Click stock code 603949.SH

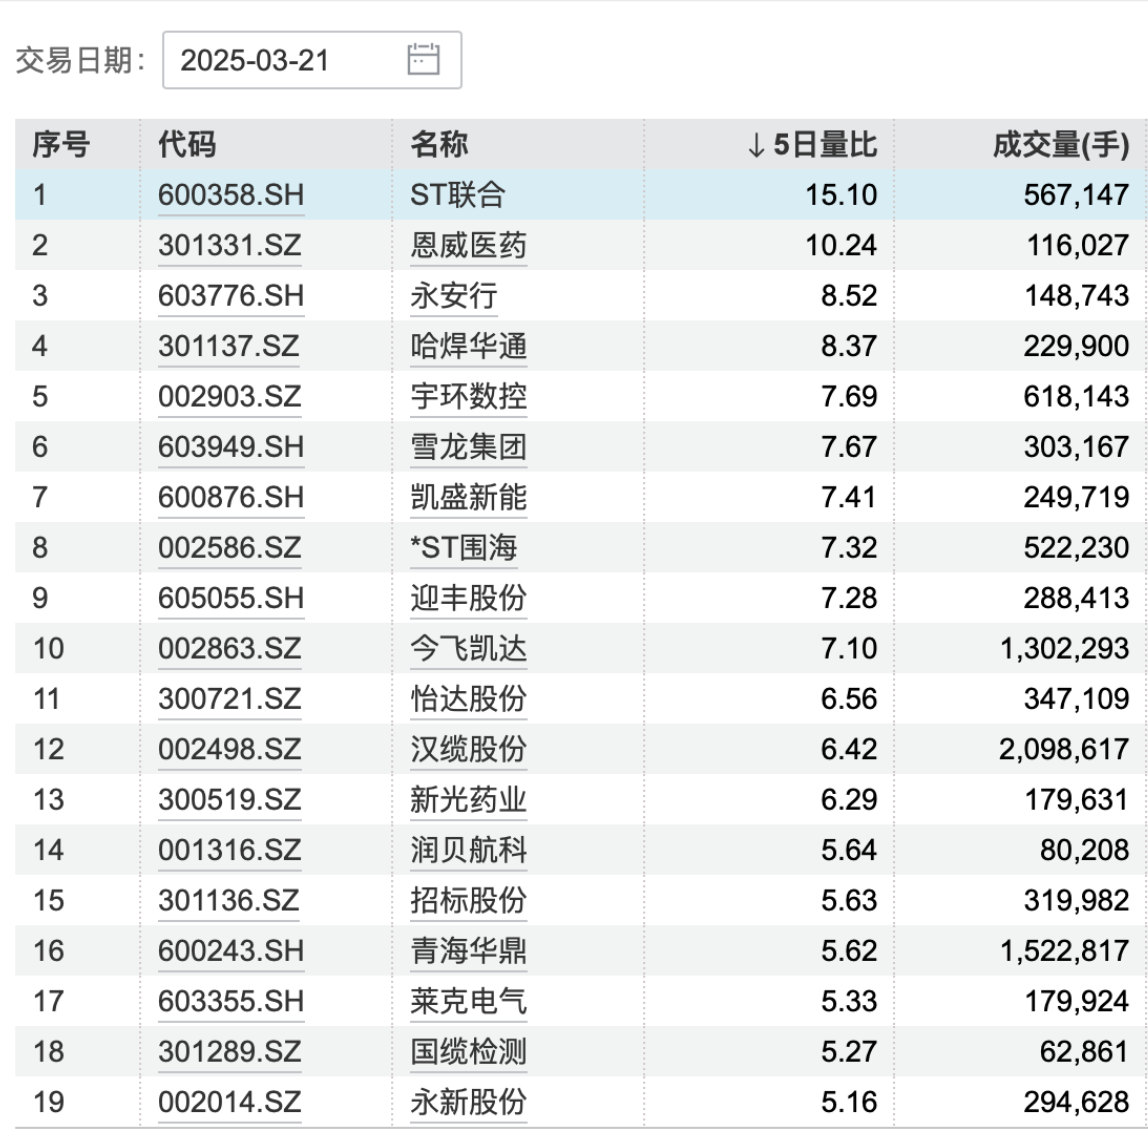click(x=230, y=447)
